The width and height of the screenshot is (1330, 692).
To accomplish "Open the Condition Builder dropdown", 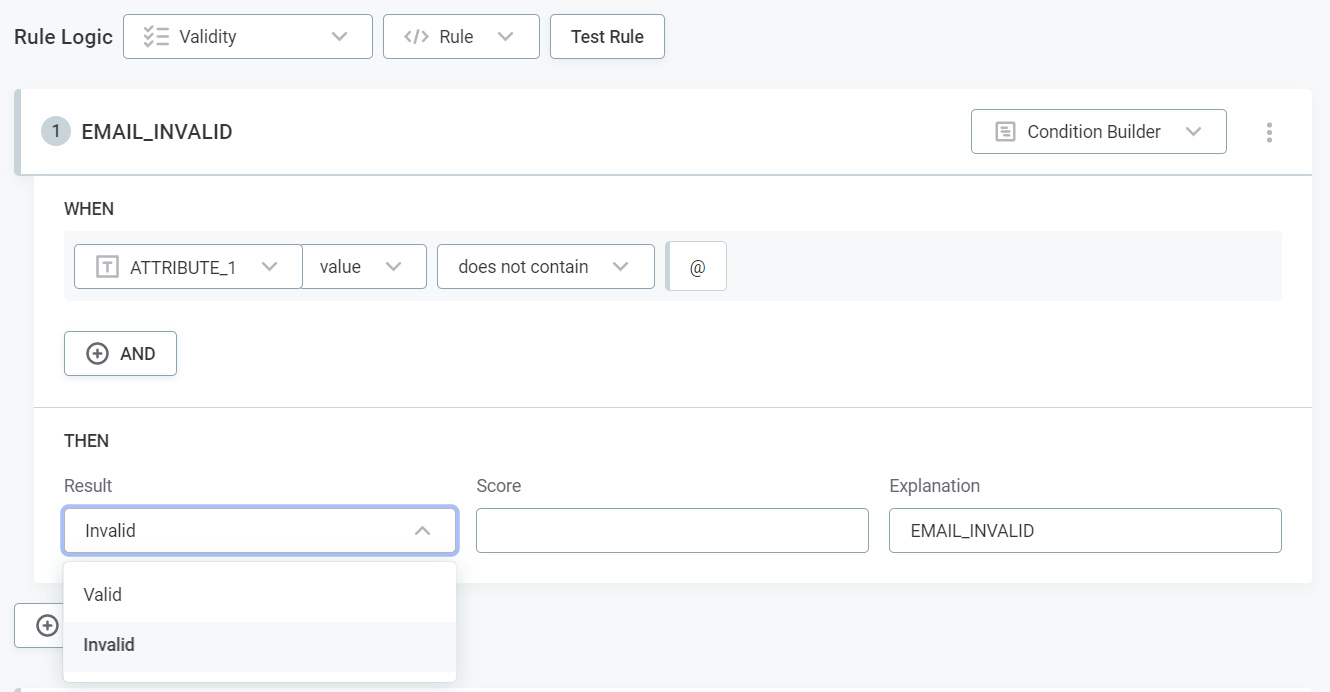I will point(1098,132).
